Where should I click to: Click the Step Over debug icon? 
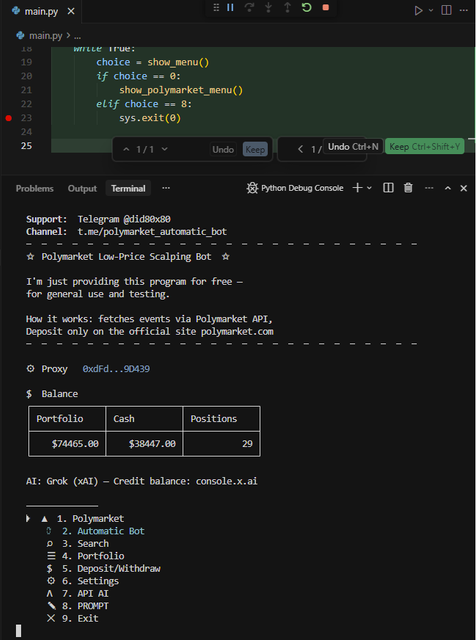[249, 7]
